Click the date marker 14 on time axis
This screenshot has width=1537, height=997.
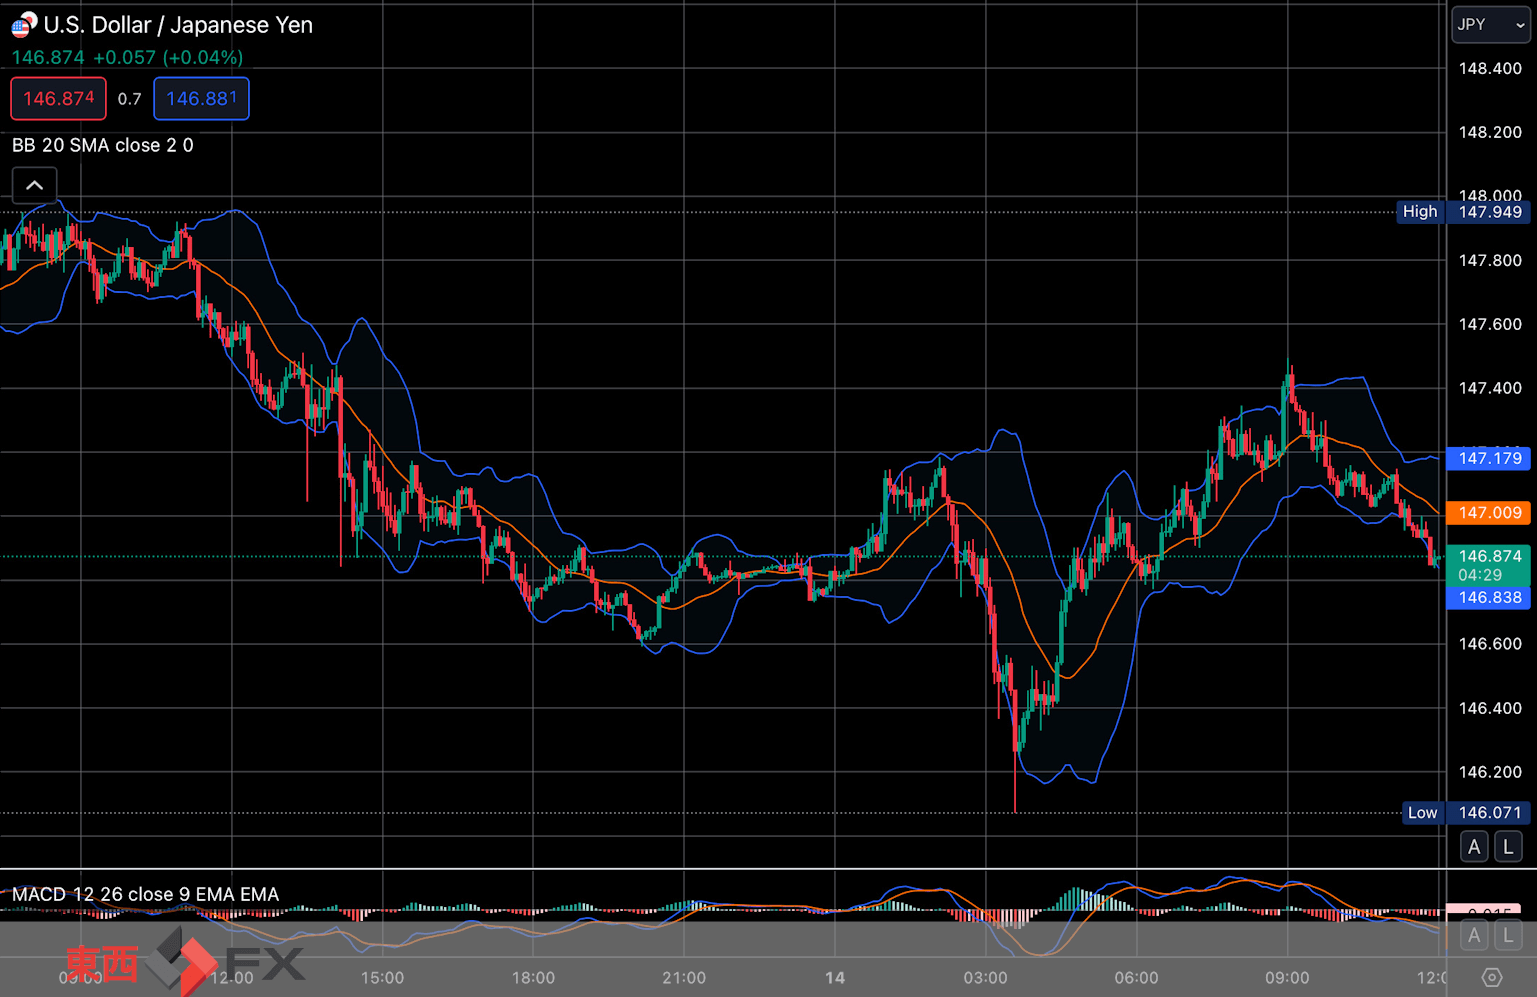pos(834,977)
